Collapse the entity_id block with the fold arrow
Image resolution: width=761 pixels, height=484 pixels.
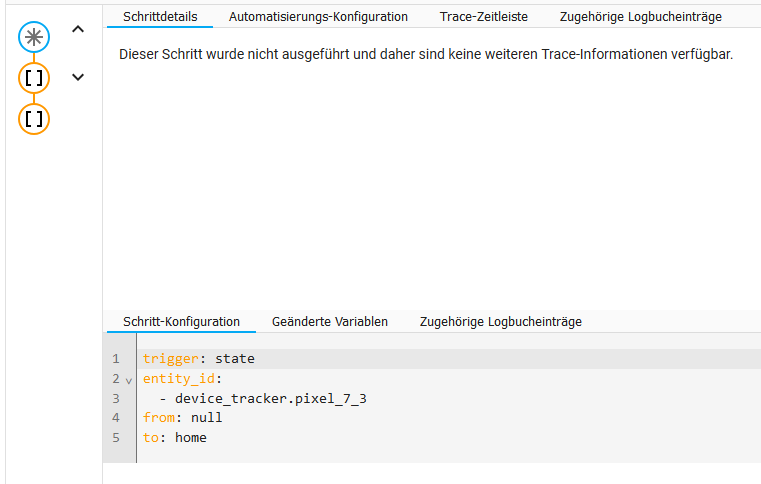pos(128,379)
